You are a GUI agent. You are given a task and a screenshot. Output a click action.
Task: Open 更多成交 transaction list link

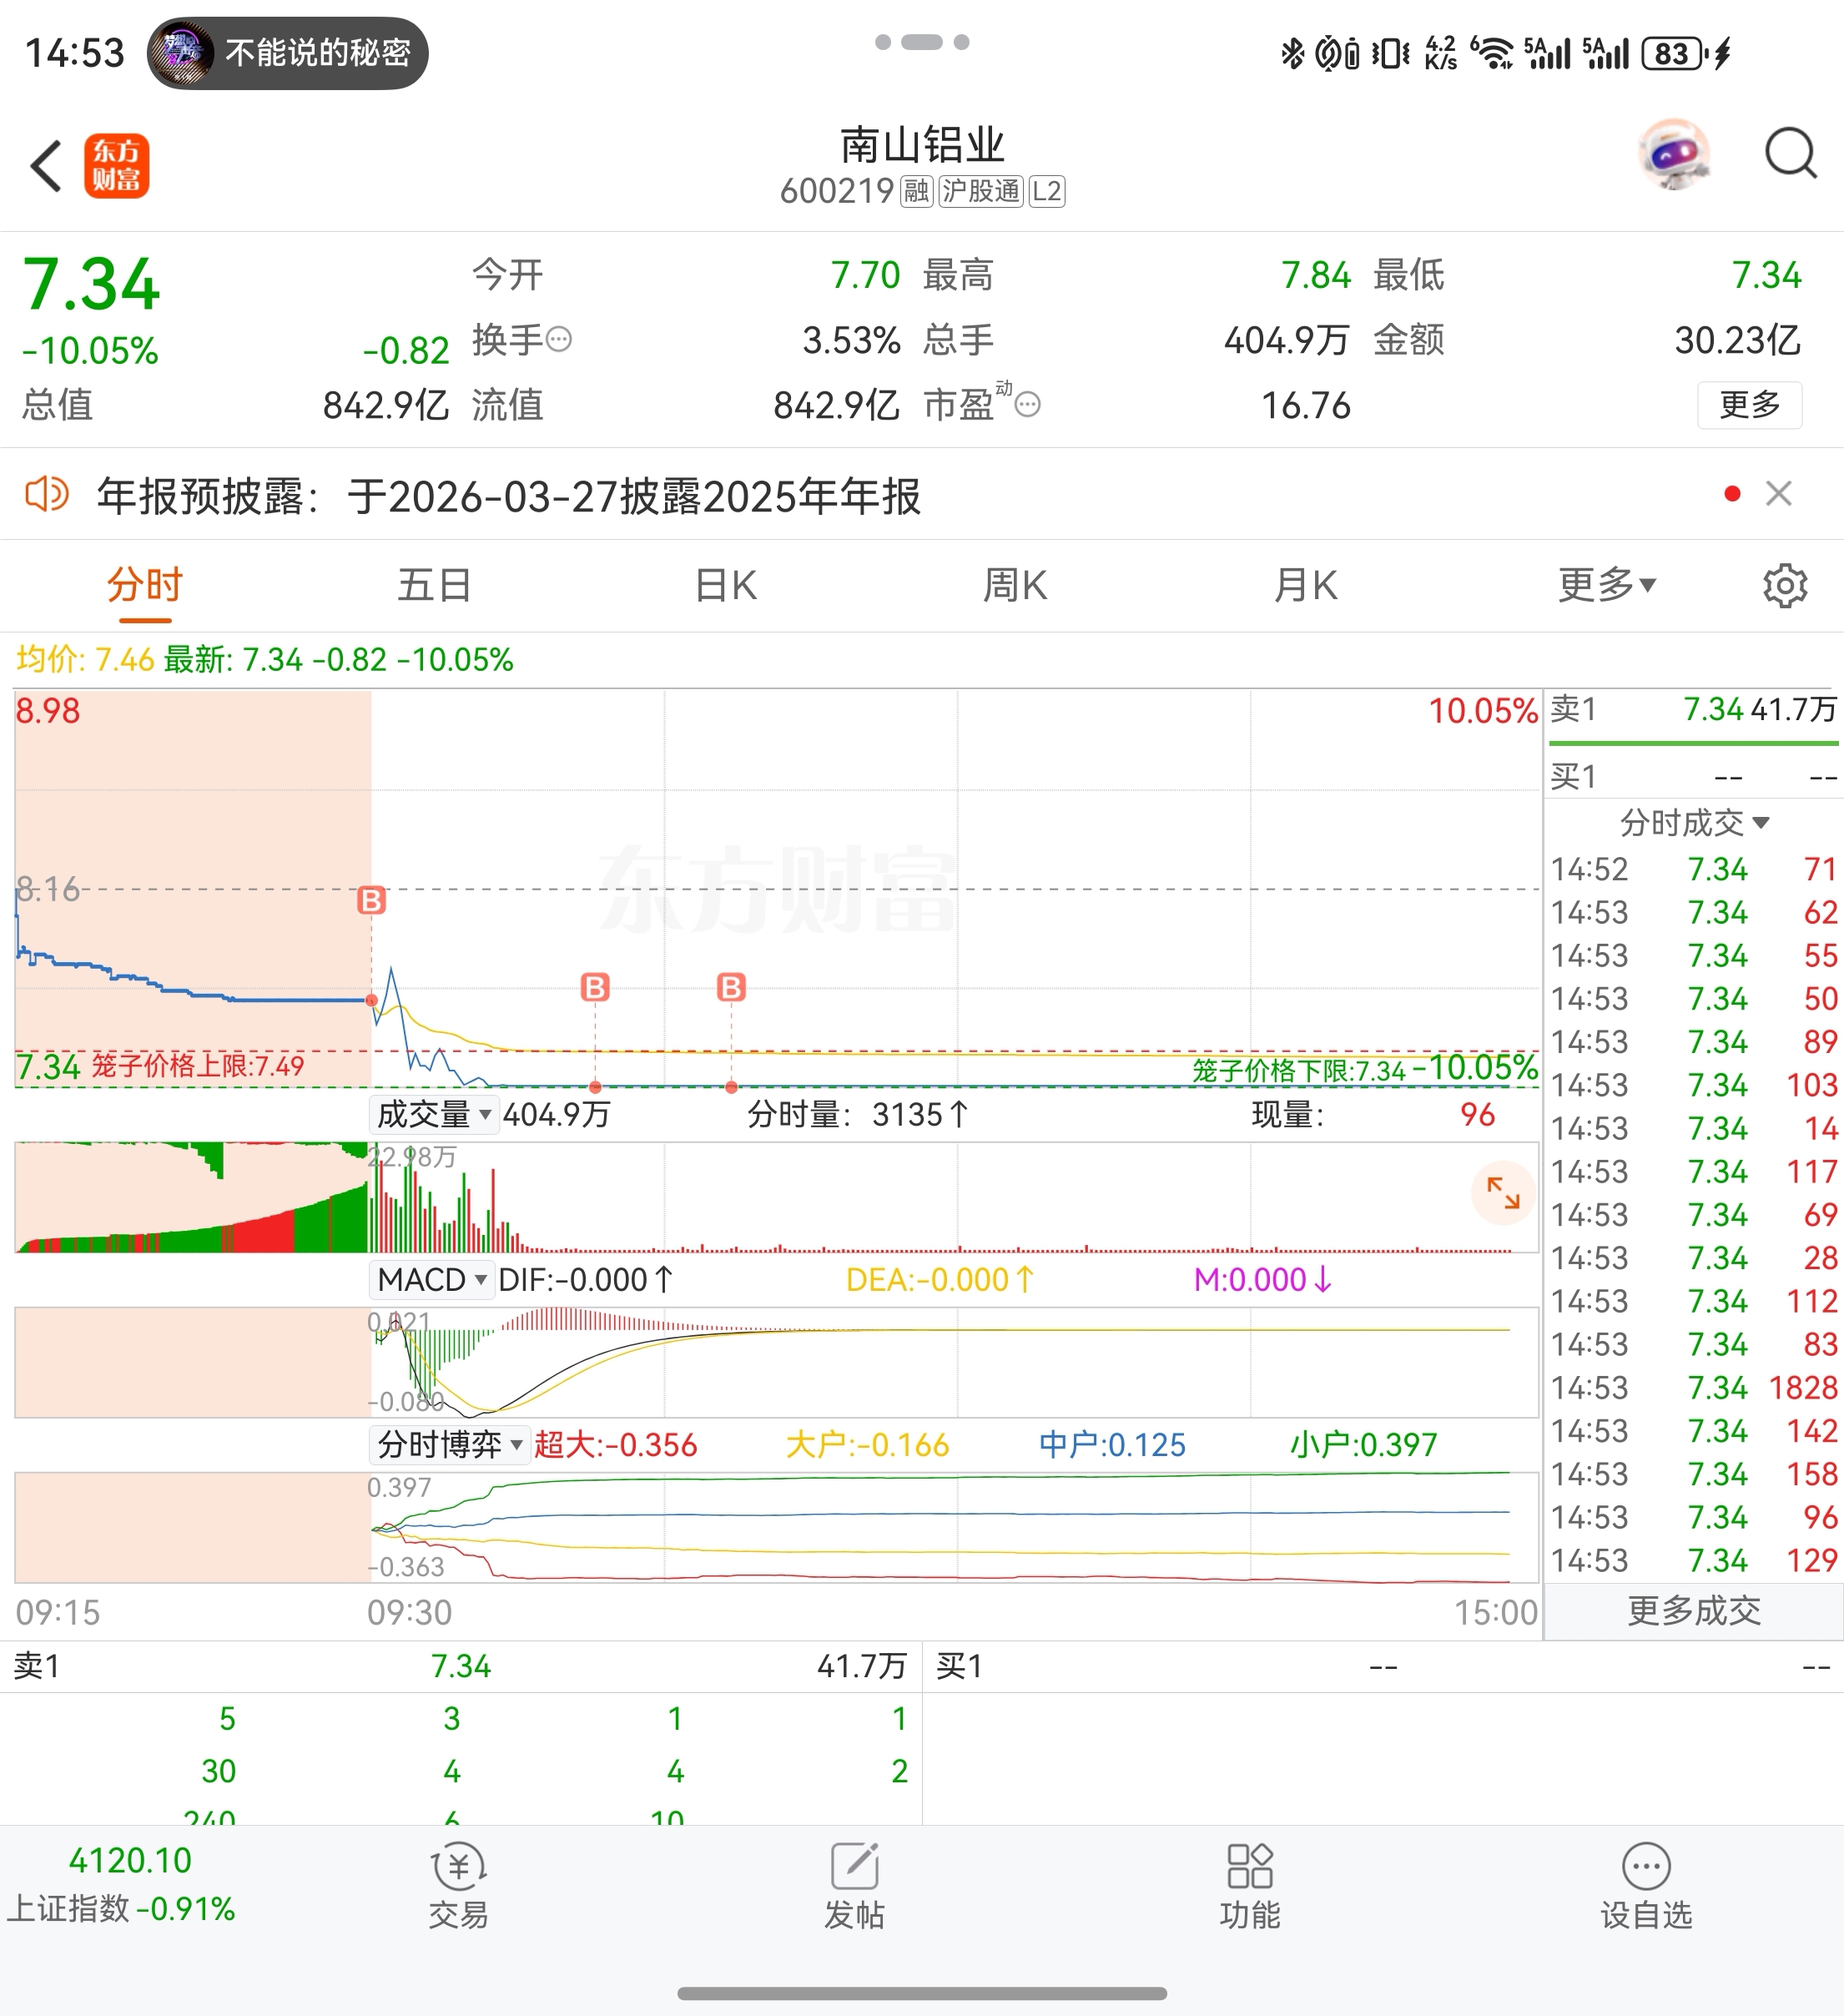tap(1693, 1611)
